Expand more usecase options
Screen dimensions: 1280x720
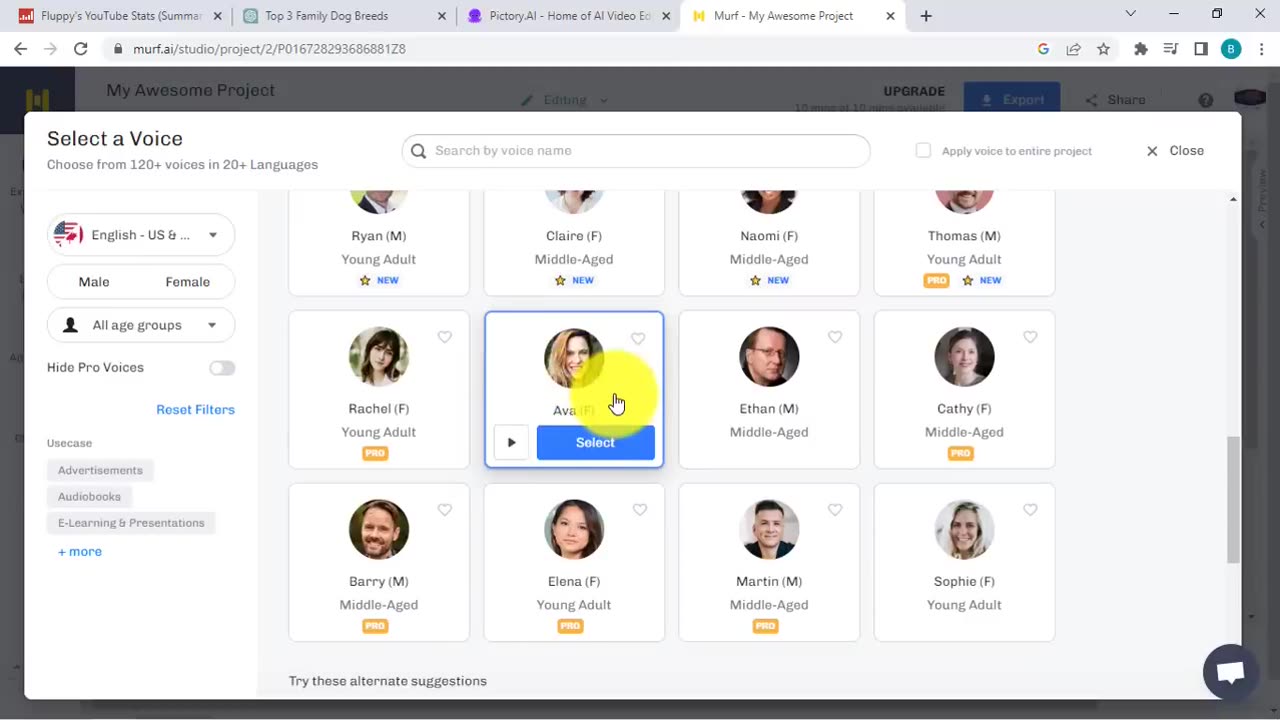tap(80, 552)
